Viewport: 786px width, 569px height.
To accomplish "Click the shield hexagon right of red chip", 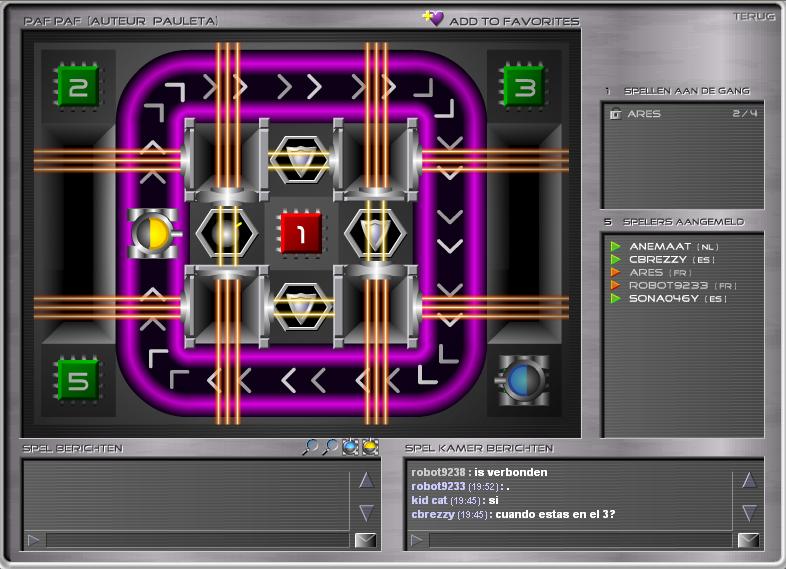I will tap(375, 234).
